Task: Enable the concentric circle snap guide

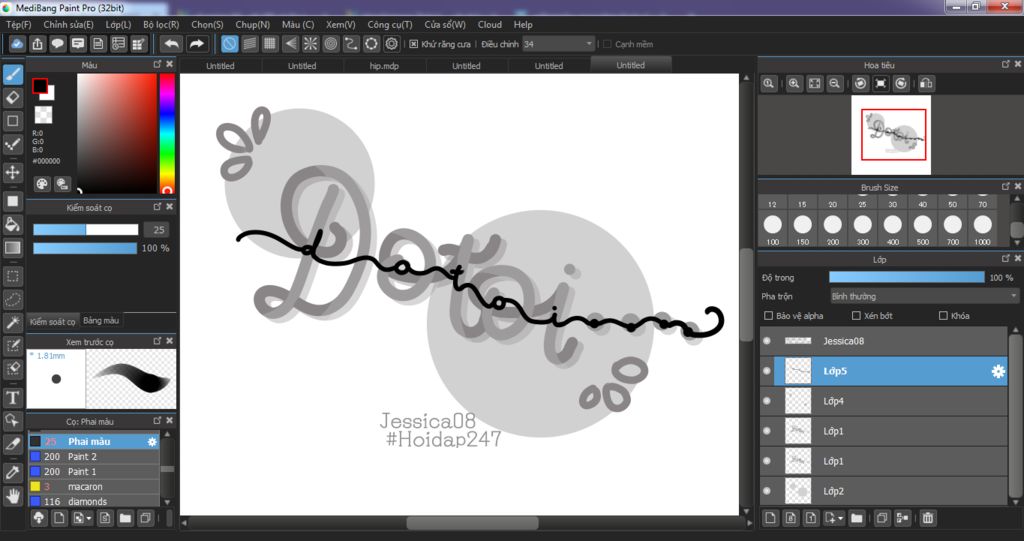Action: tap(331, 44)
